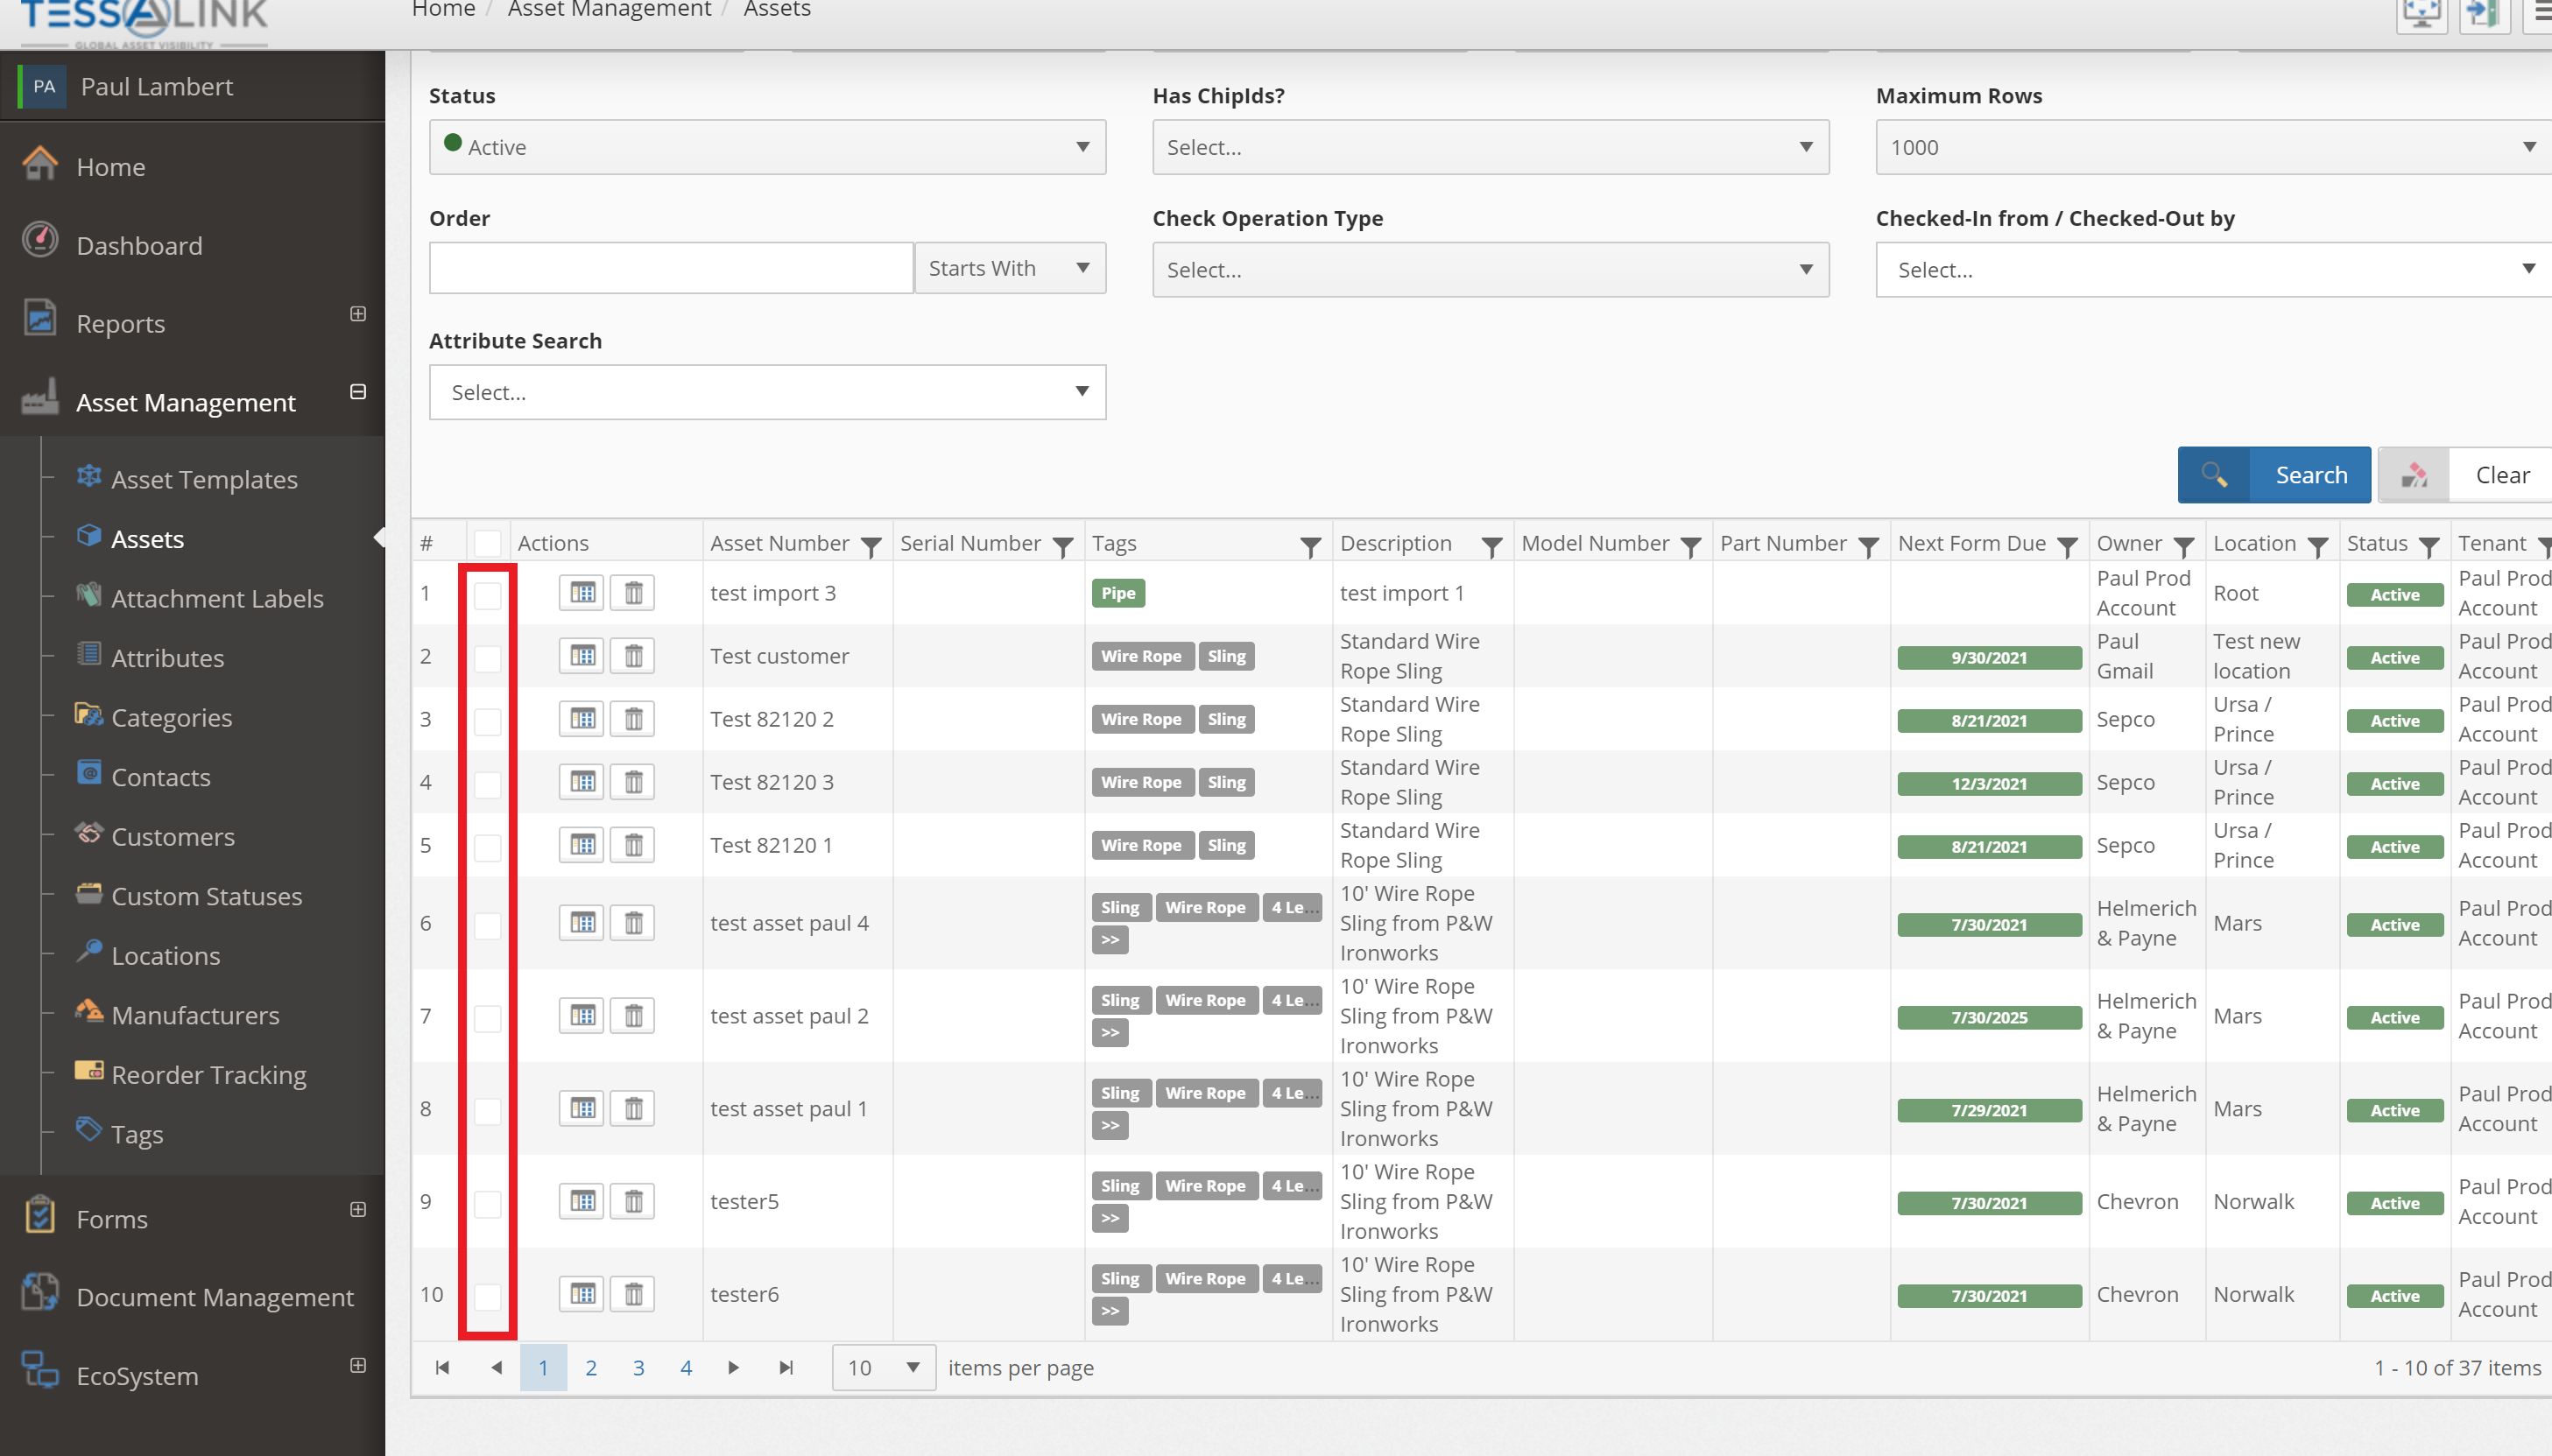The image size is (2552, 1456).
Task: Open Reorder Tracking in sidebar
Action: [x=208, y=1074]
